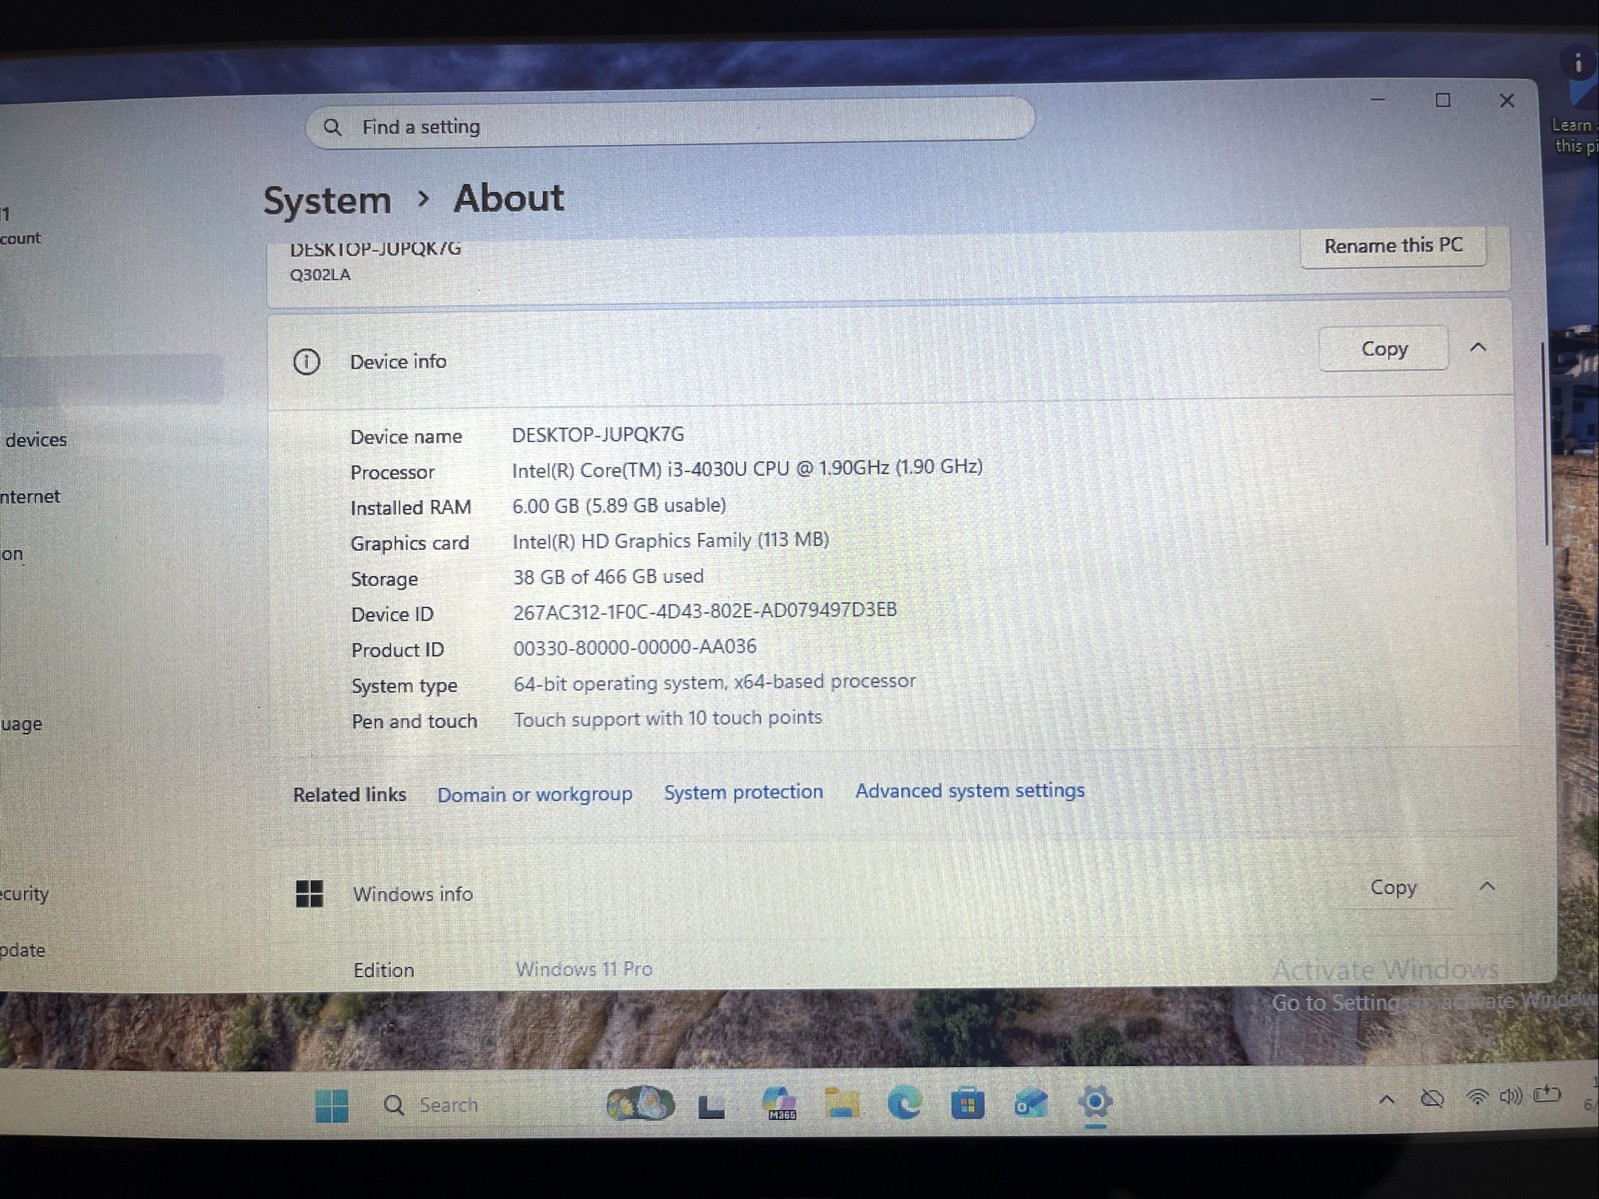Open the Windows Start menu
Viewport: 1599px width, 1199px height.
coord(332,1105)
